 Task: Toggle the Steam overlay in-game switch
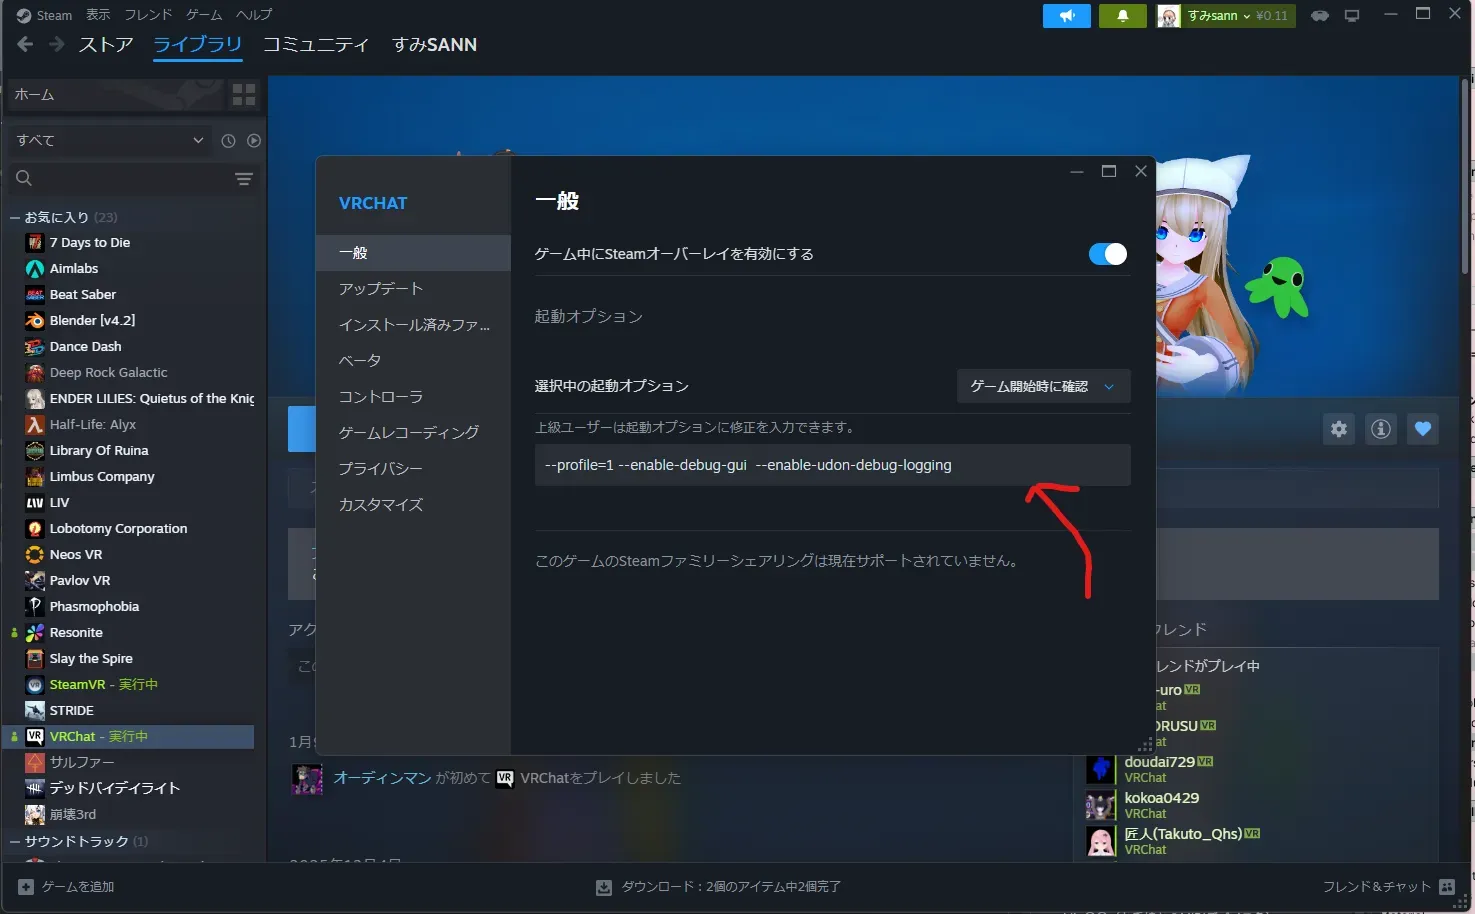click(1107, 254)
